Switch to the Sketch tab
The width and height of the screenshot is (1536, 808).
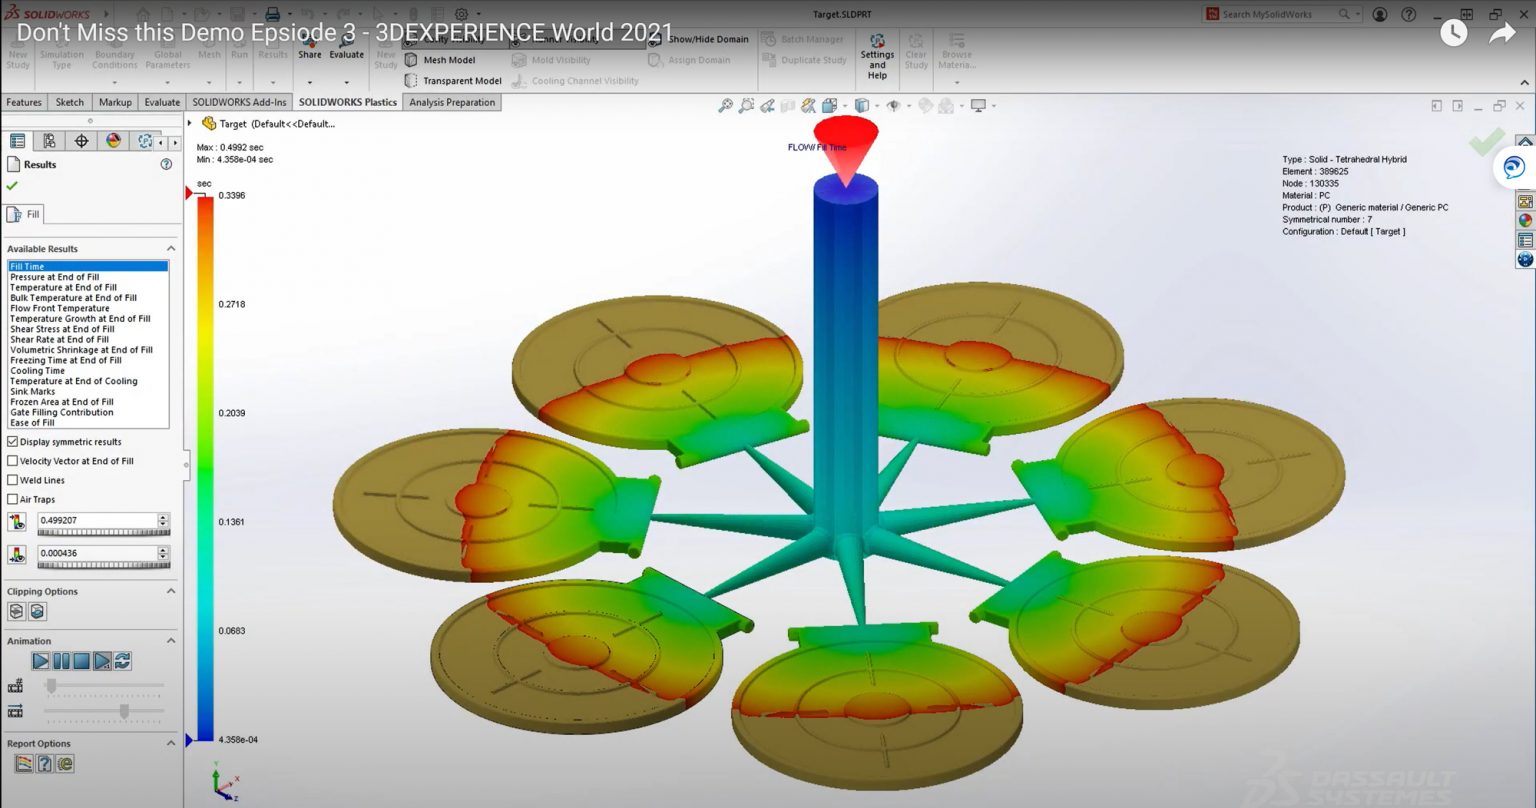click(x=70, y=102)
